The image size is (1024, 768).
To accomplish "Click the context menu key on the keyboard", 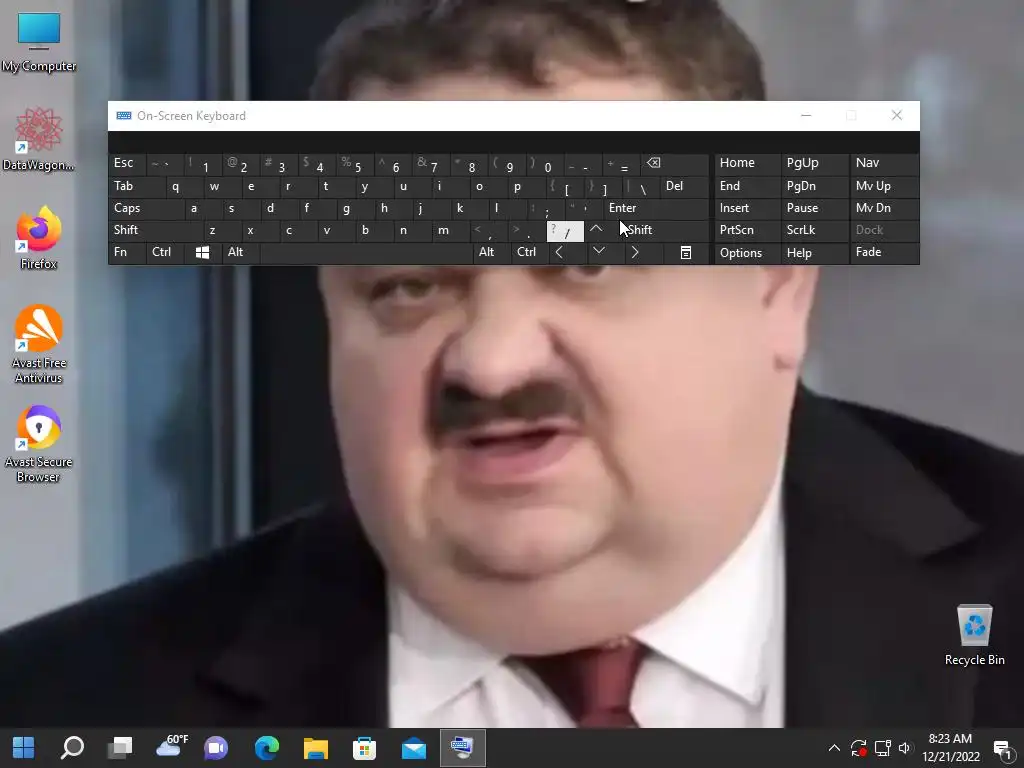I will point(685,252).
